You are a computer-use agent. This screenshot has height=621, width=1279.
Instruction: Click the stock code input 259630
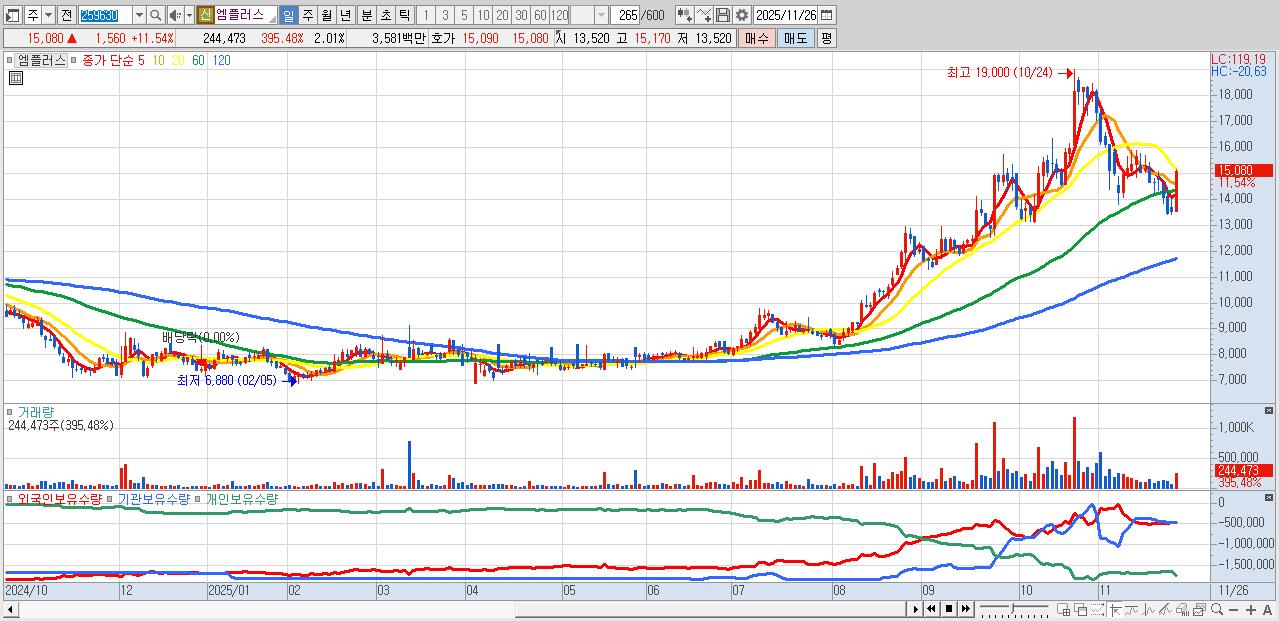106,15
